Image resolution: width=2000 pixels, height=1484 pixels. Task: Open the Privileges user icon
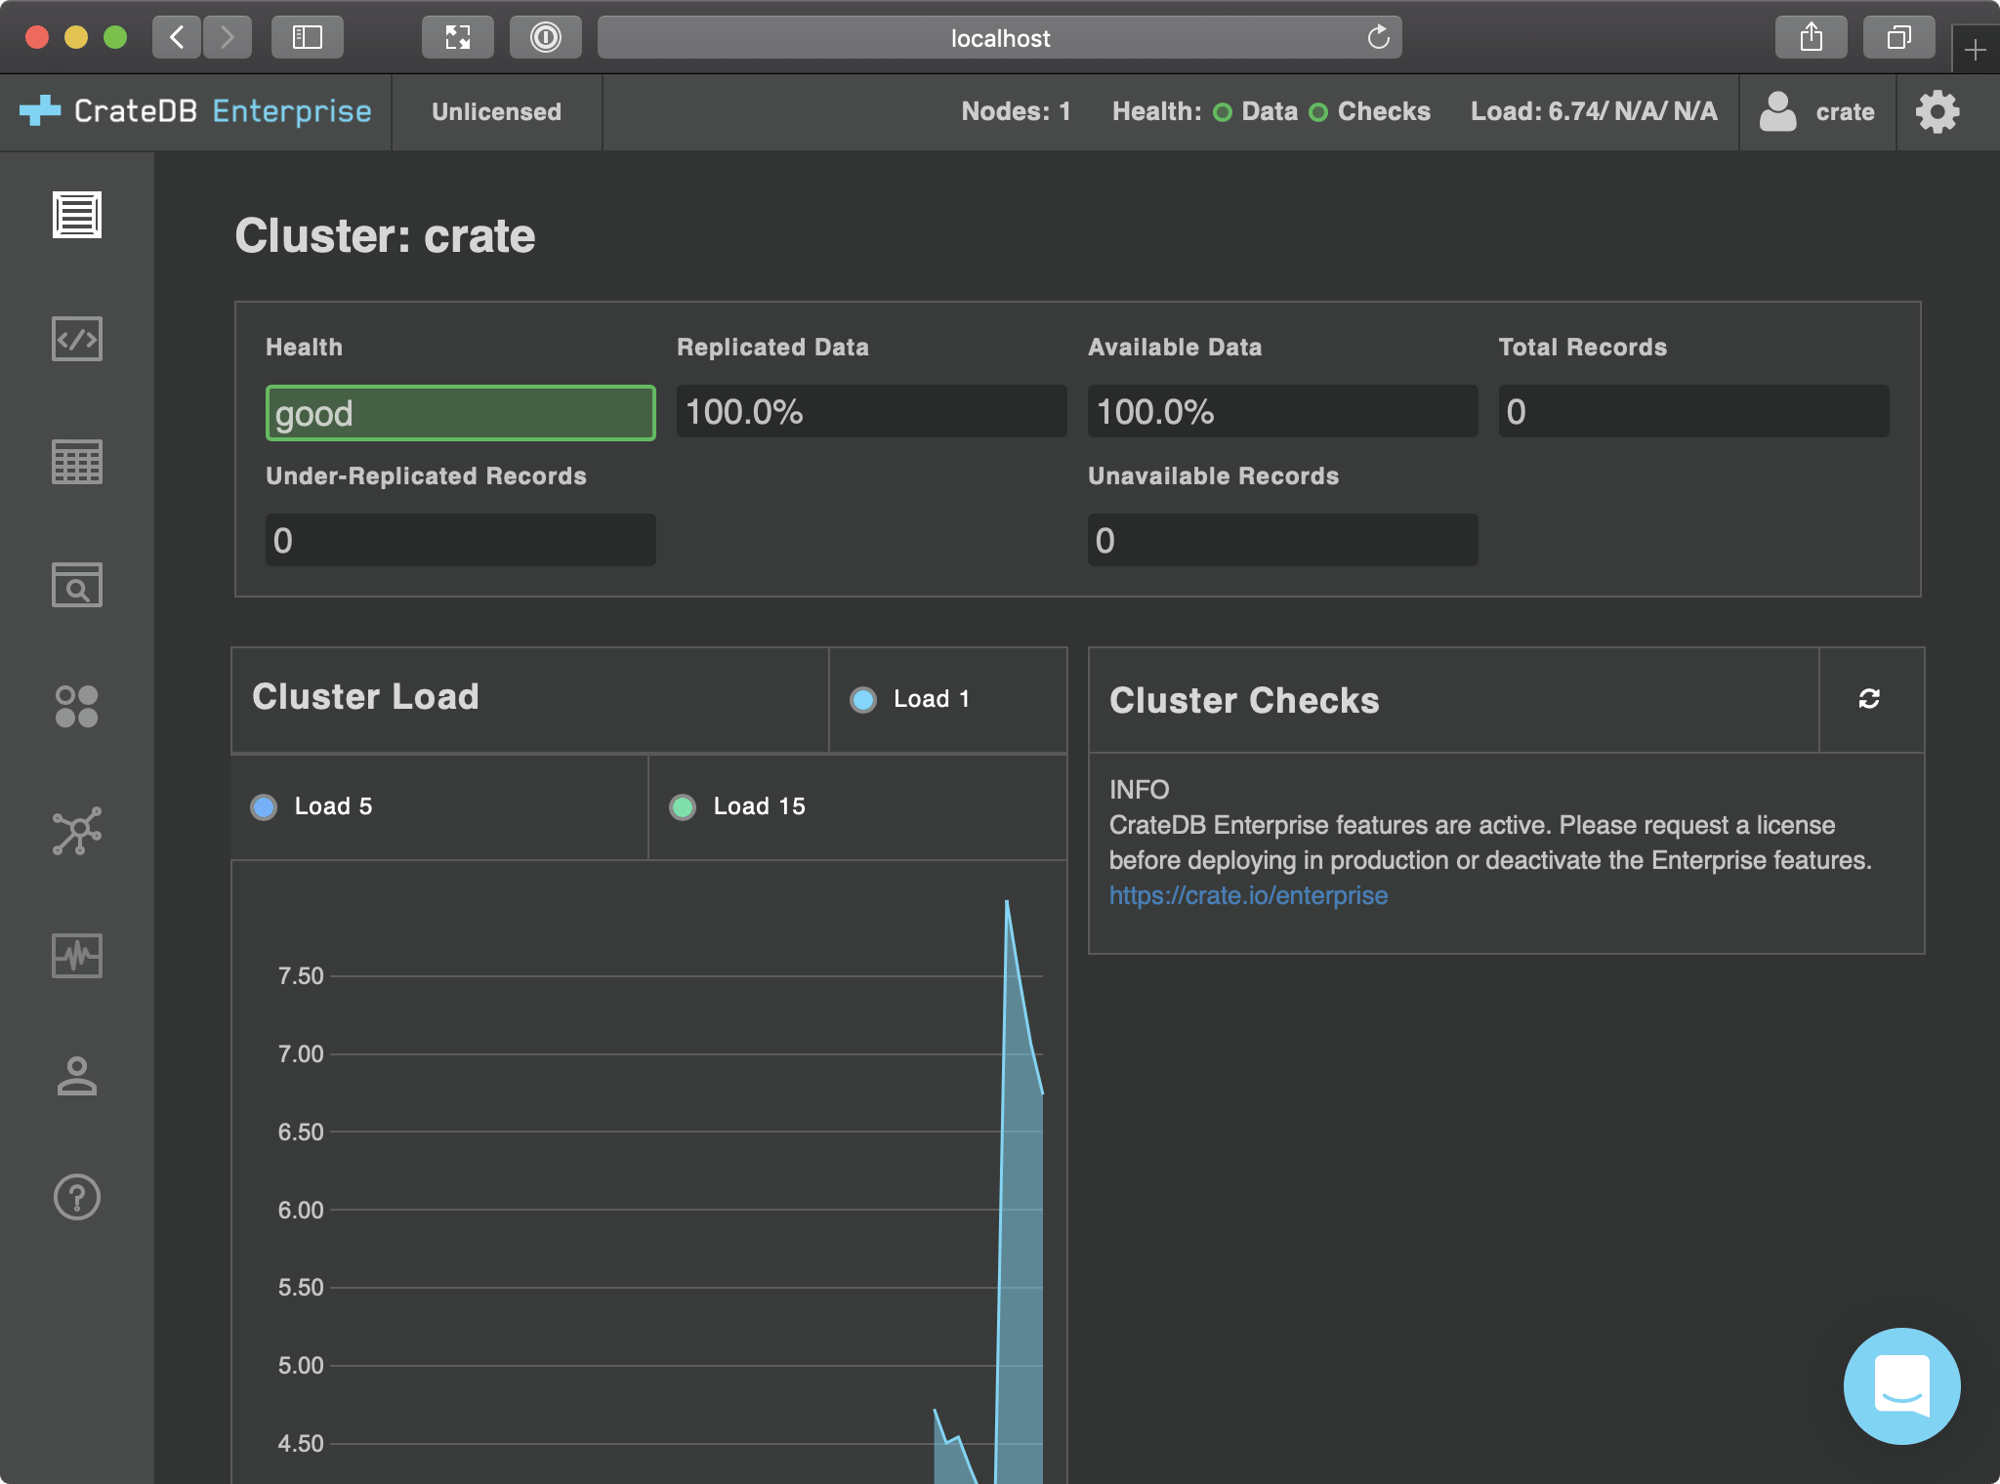[x=76, y=1076]
